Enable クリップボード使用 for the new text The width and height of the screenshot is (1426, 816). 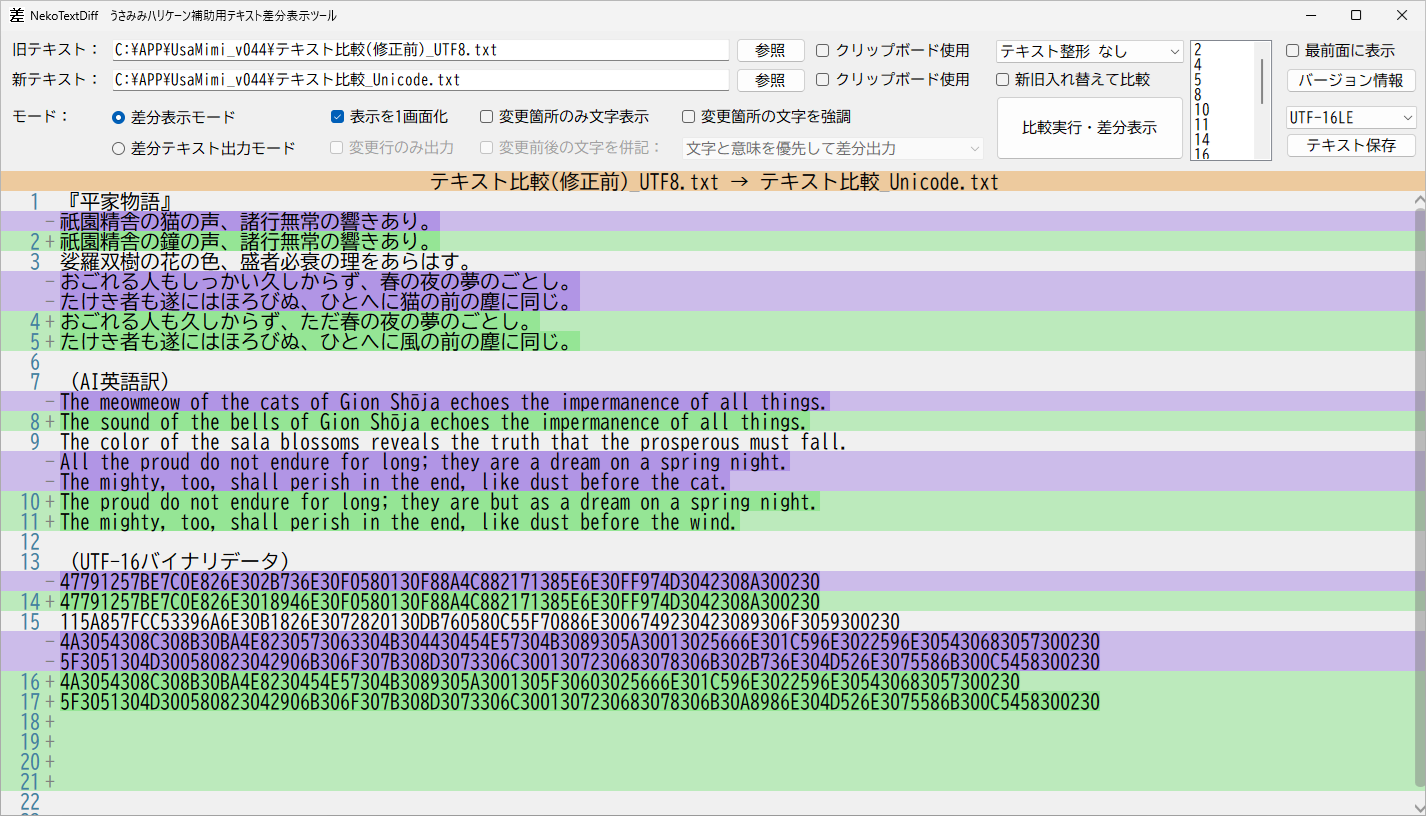[x=821, y=80]
